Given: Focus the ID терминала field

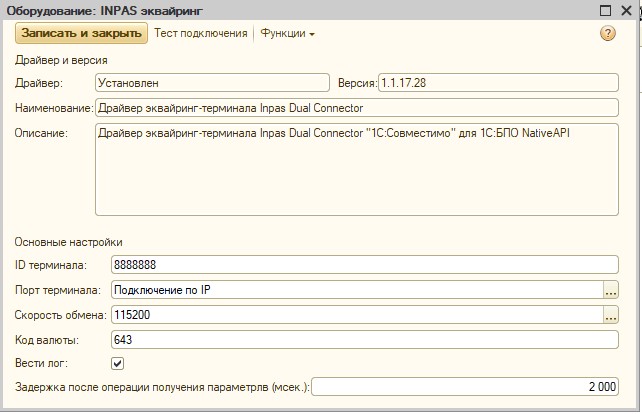Looking at the screenshot, I should (x=364, y=265).
